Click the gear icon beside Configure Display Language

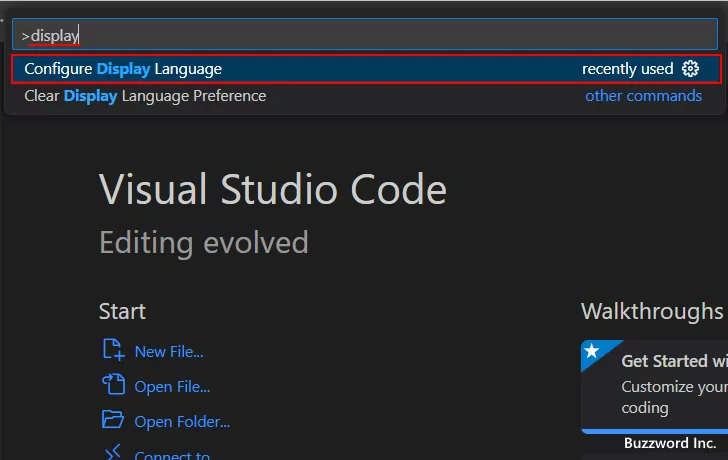(x=690, y=69)
